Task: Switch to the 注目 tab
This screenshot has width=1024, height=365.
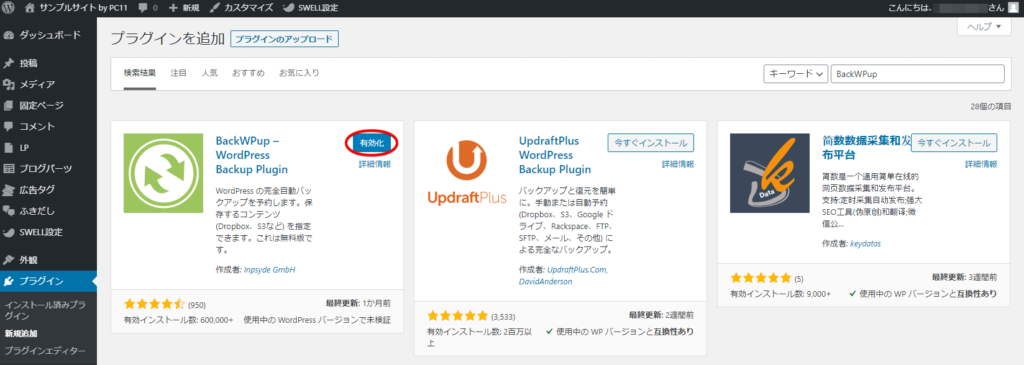Action: point(178,73)
